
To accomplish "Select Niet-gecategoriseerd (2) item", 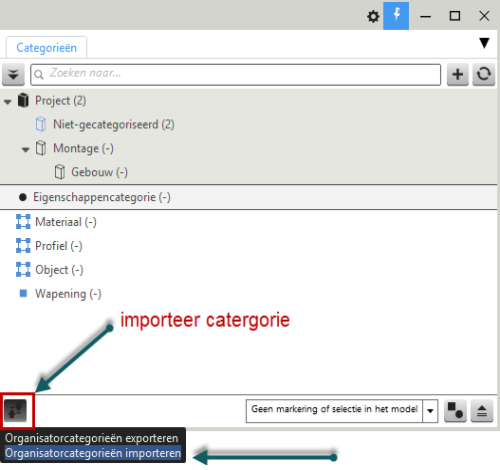I will (114, 124).
